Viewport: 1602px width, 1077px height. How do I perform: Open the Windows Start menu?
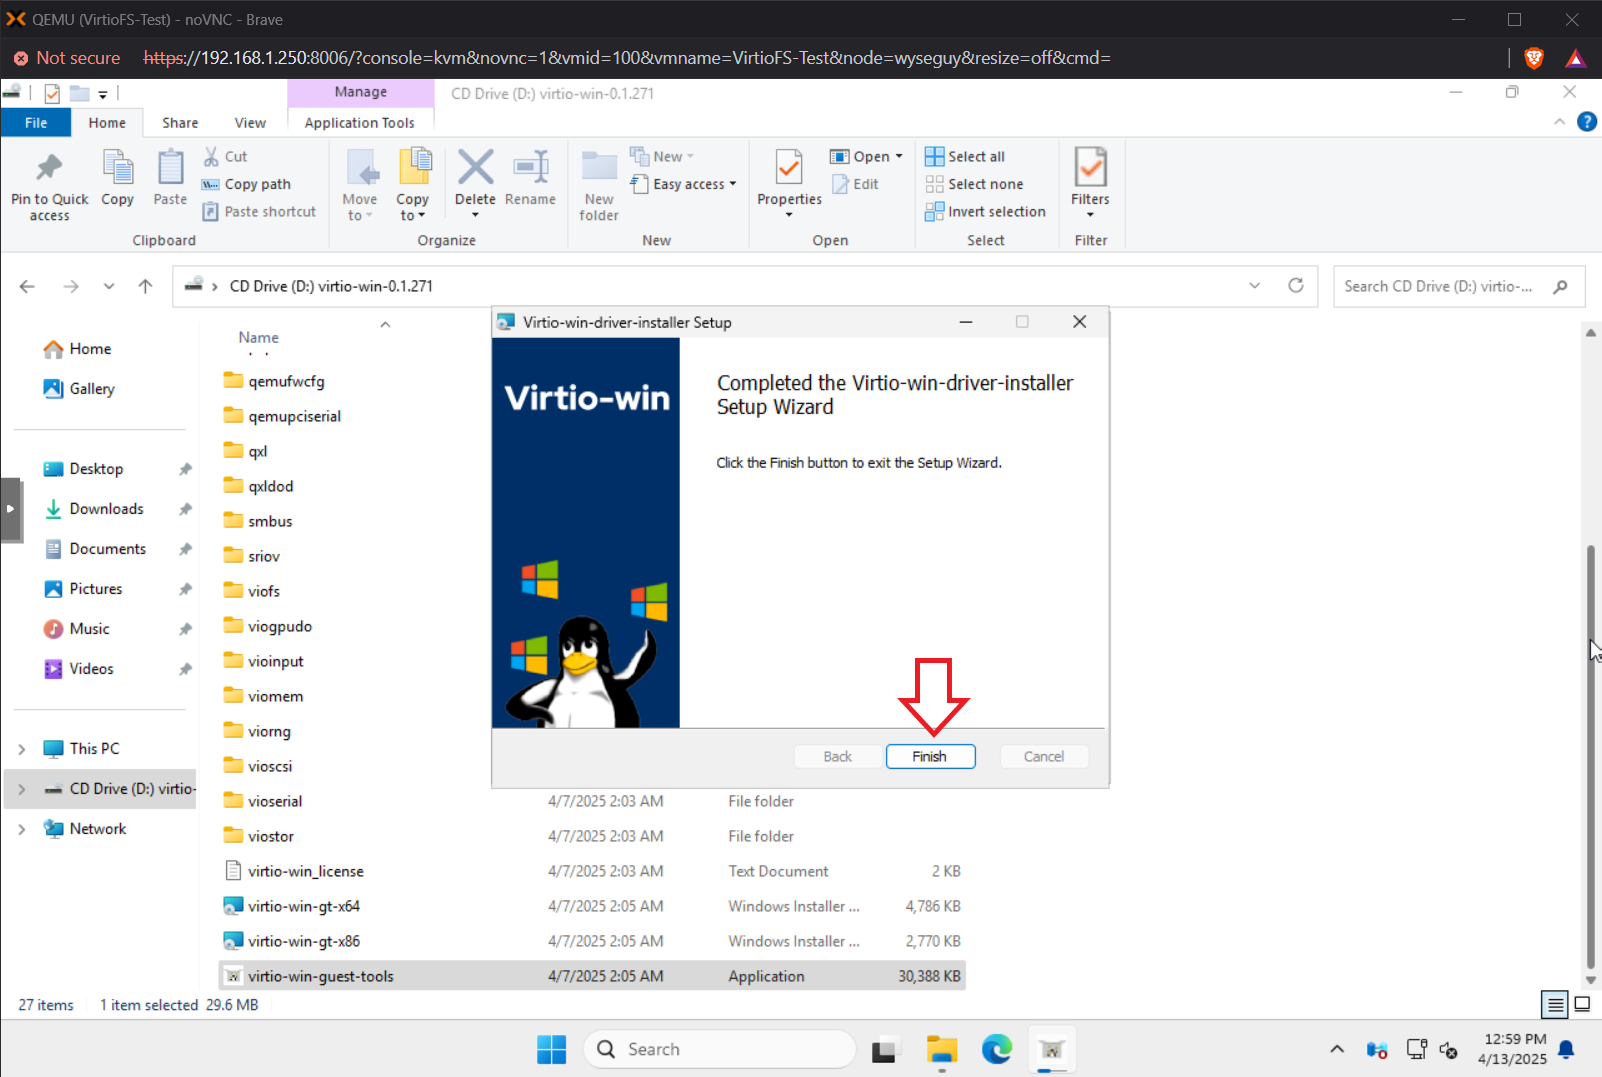pyautogui.click(x=551, y=1049)
